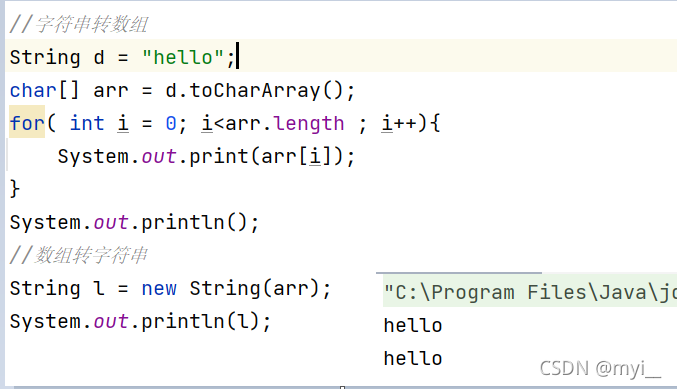
Task: Click the highlighted for keyword
Action: click(x=27, y=123)
